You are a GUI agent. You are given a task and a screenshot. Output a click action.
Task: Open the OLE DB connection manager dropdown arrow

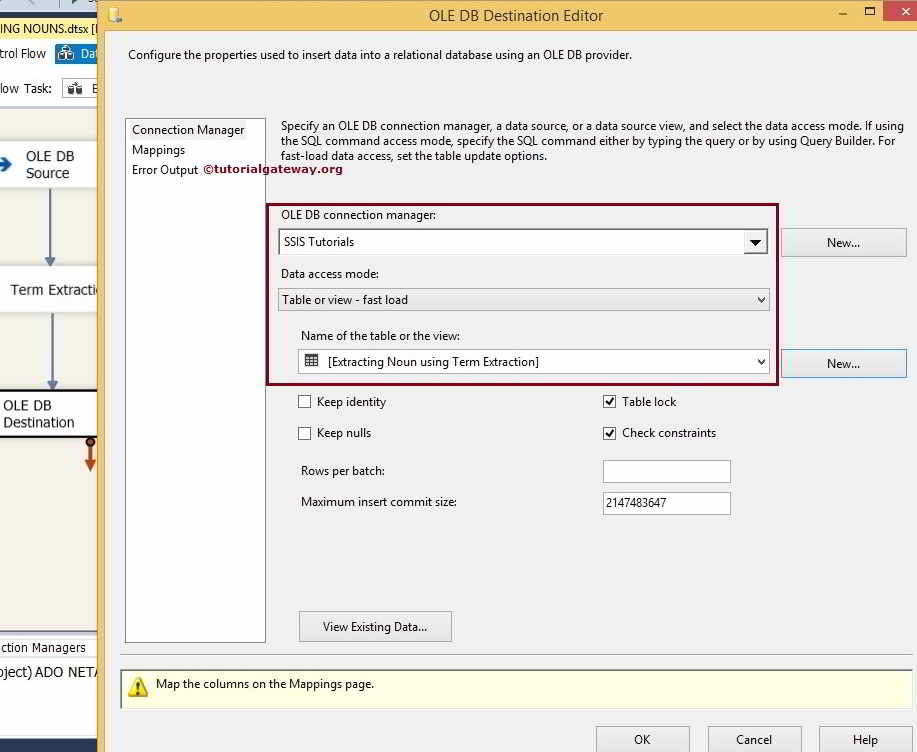click(x=755, y=242)
